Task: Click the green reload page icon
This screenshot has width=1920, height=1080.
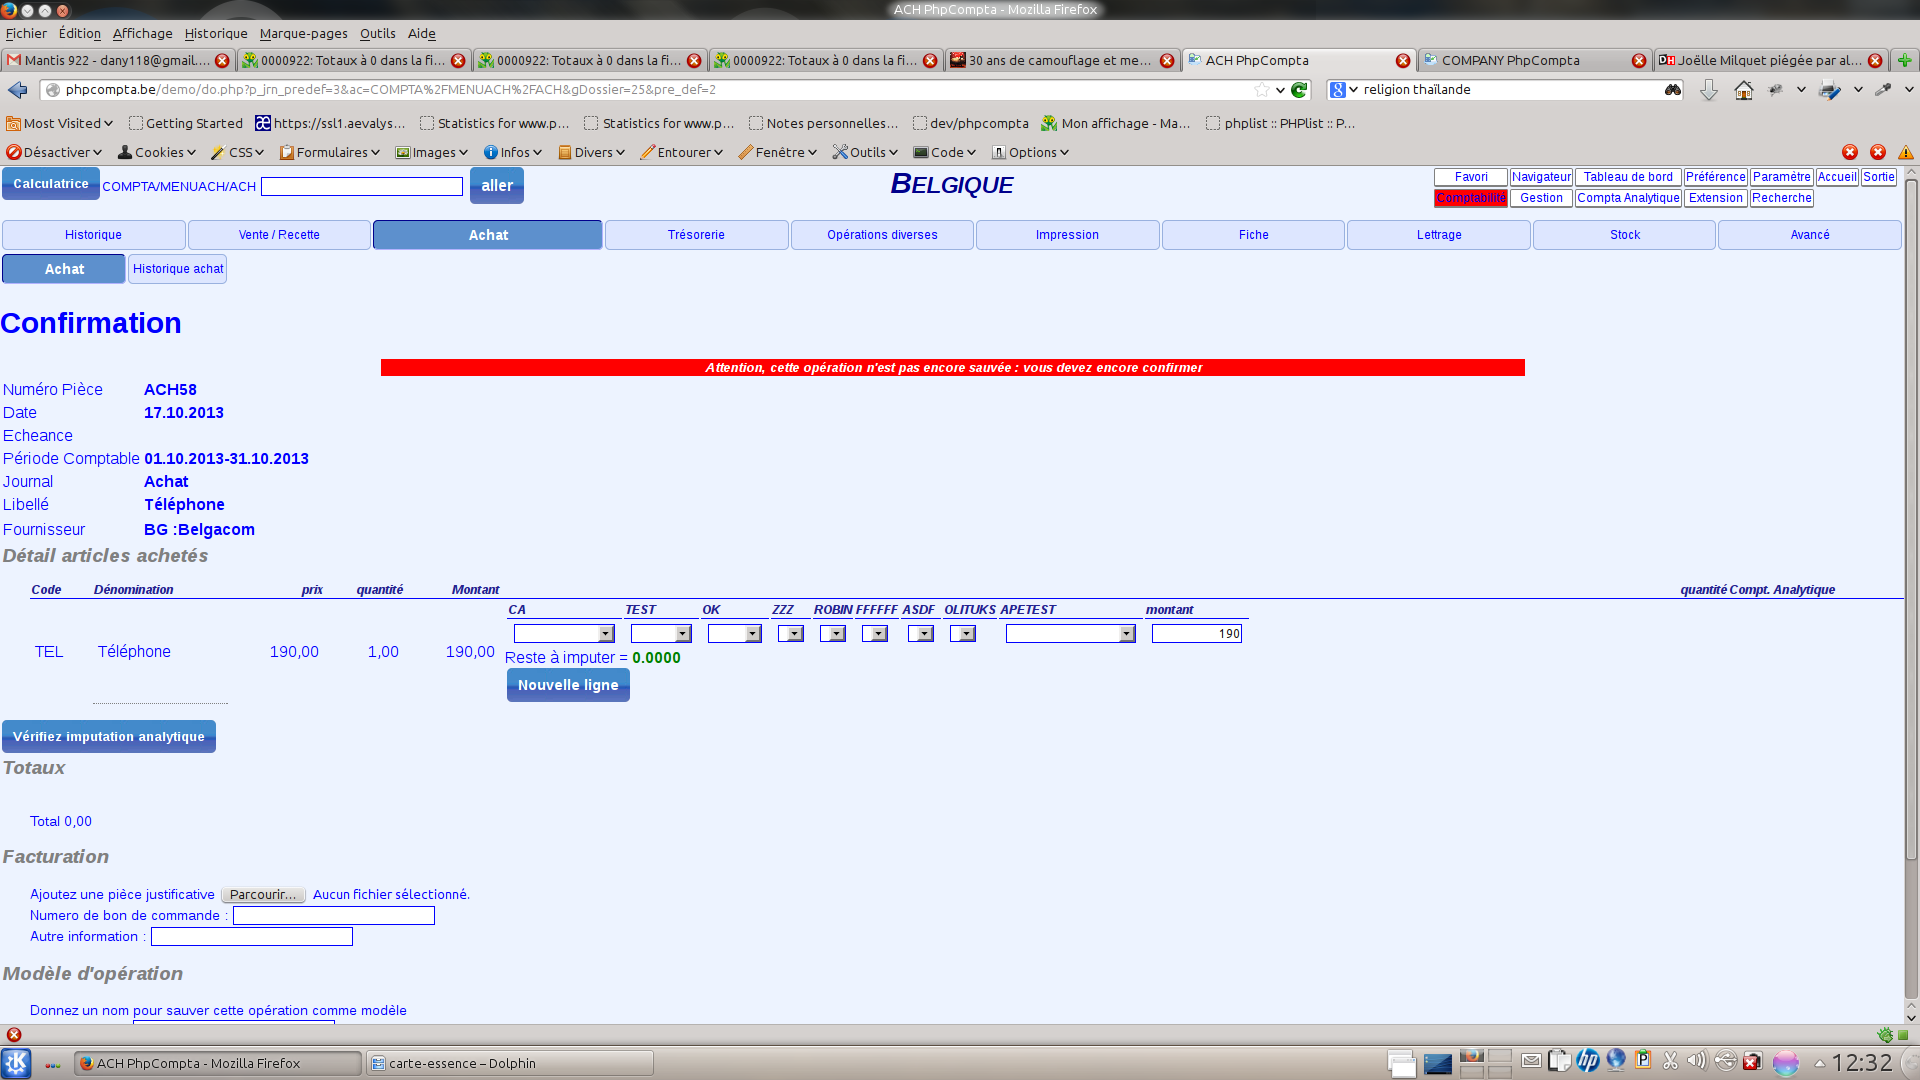Action: 1299,90
